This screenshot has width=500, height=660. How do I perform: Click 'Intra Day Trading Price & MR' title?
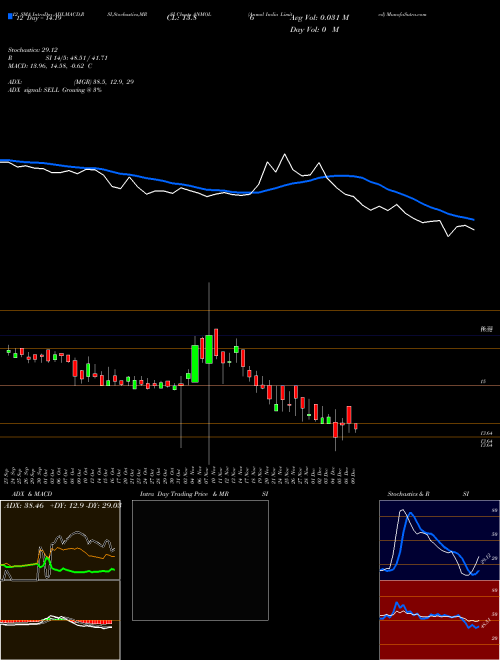pyautogui.click(x=184, y=494)
